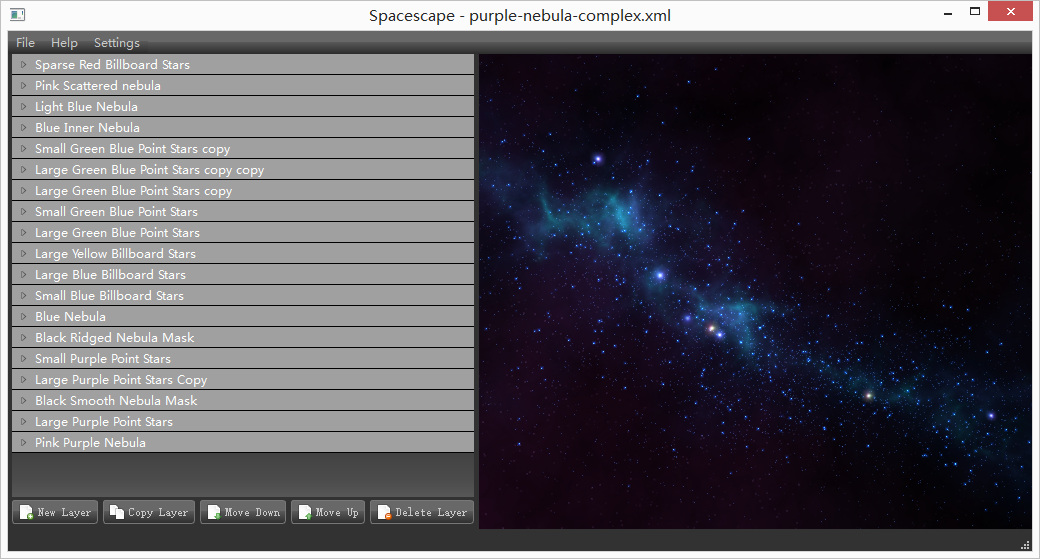Minimize the Spacescape window
Image resolution: width=1040 pixels, height=559 pixels.
click(948, 13)
